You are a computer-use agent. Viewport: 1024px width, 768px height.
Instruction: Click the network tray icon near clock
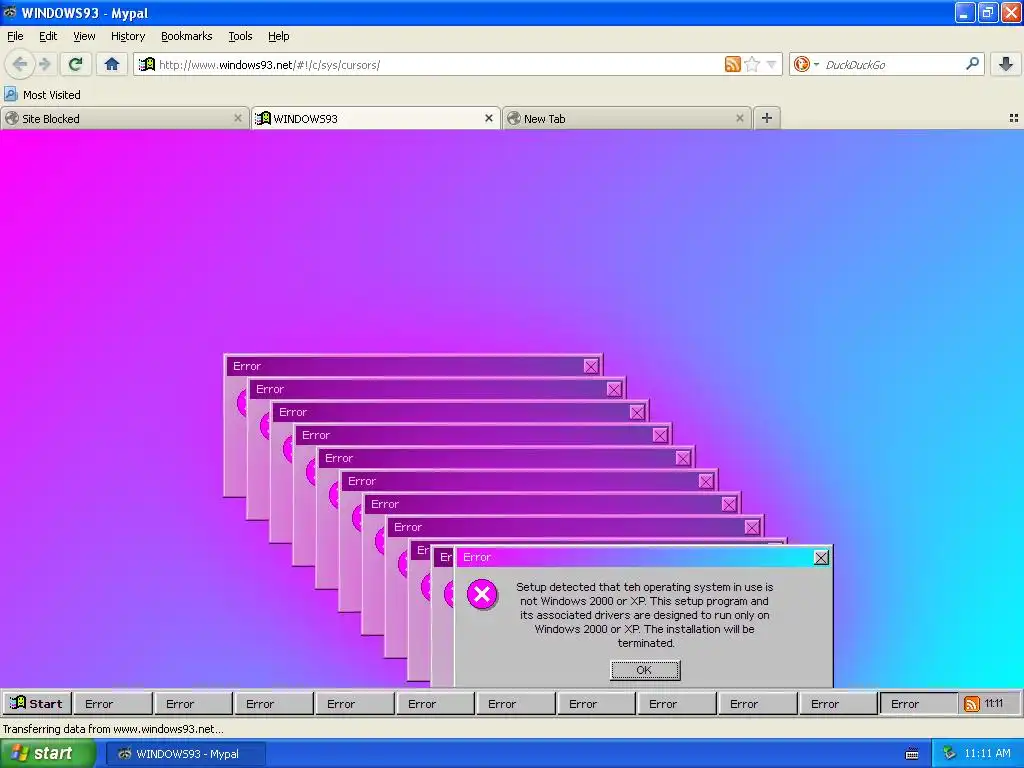point(949,754)
